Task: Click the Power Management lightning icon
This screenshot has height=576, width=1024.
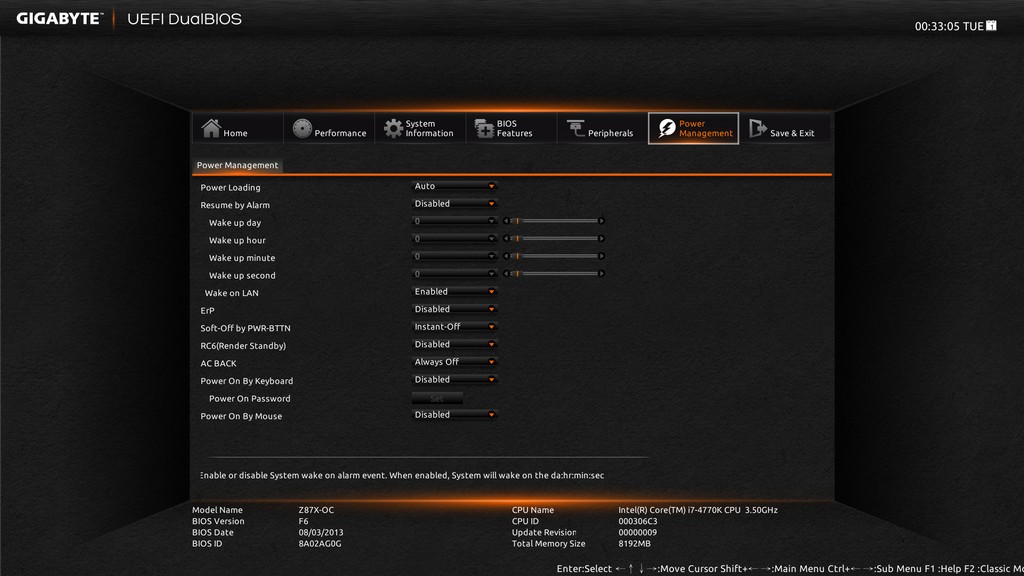Action: [x=667, y=128]
